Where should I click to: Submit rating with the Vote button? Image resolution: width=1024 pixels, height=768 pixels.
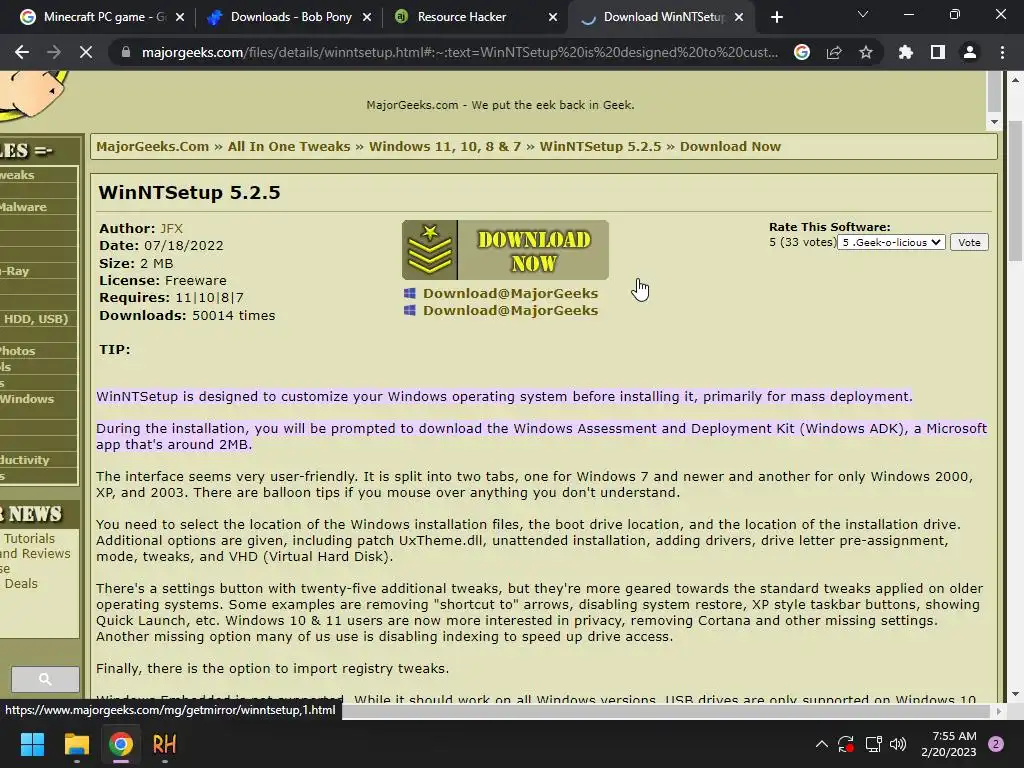969,242
